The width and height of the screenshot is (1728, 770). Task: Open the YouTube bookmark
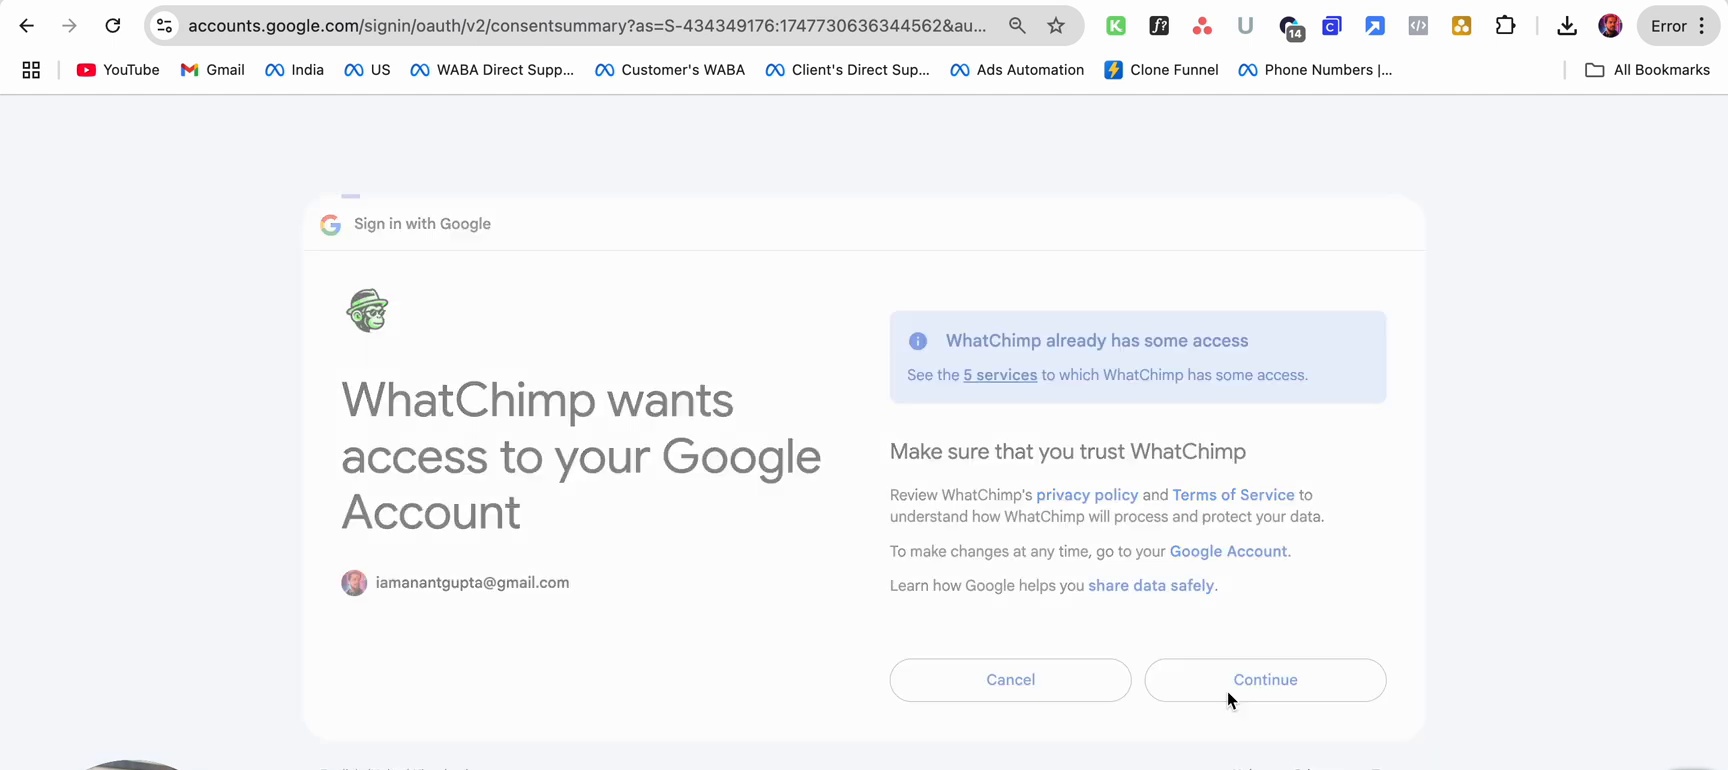pyautogui.click(x=118, y=70)
